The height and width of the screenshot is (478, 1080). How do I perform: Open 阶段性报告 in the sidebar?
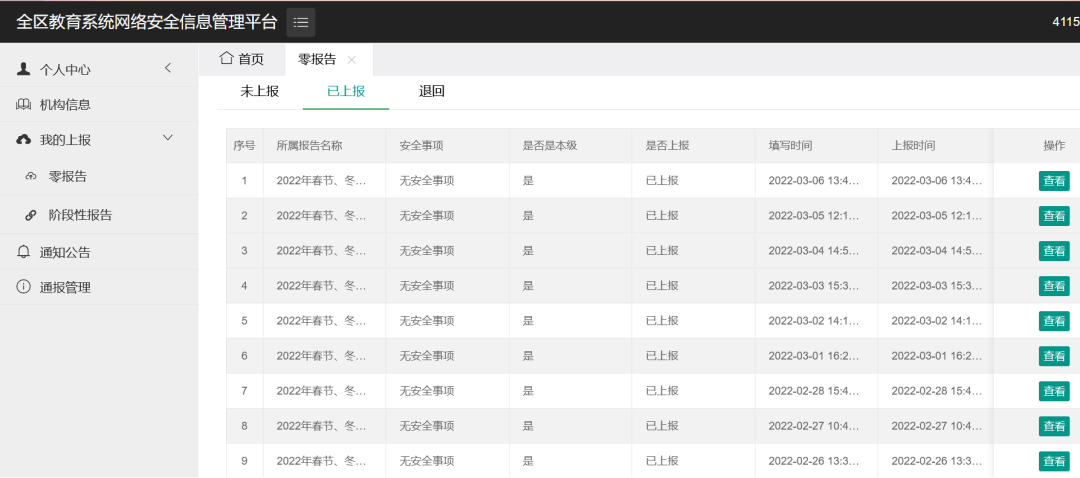(80, 215)
